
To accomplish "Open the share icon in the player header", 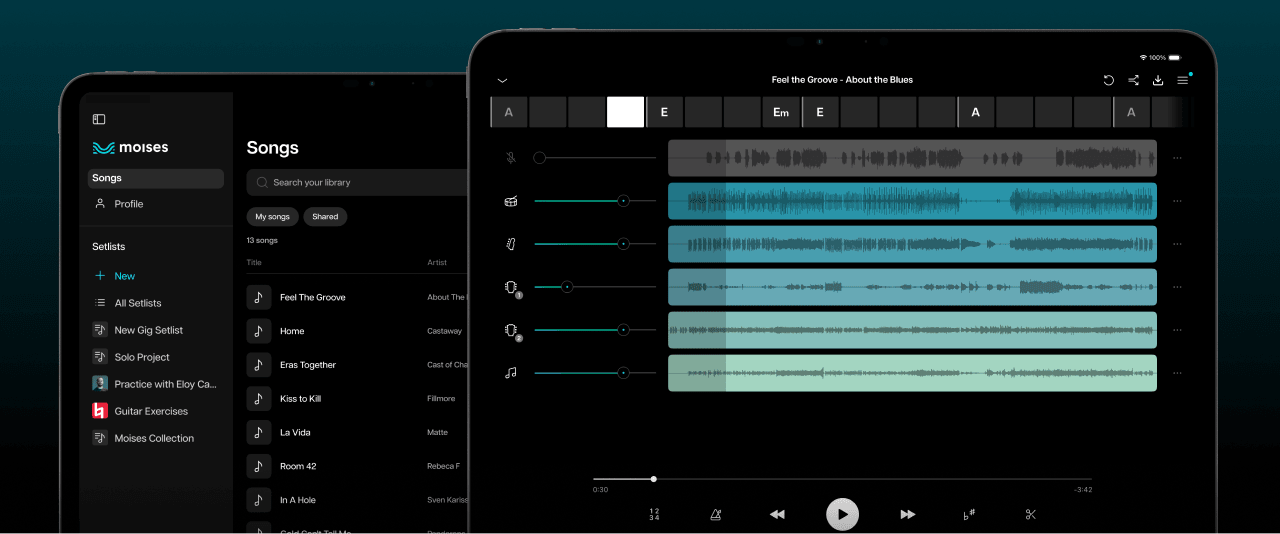I will (1133, 80).
